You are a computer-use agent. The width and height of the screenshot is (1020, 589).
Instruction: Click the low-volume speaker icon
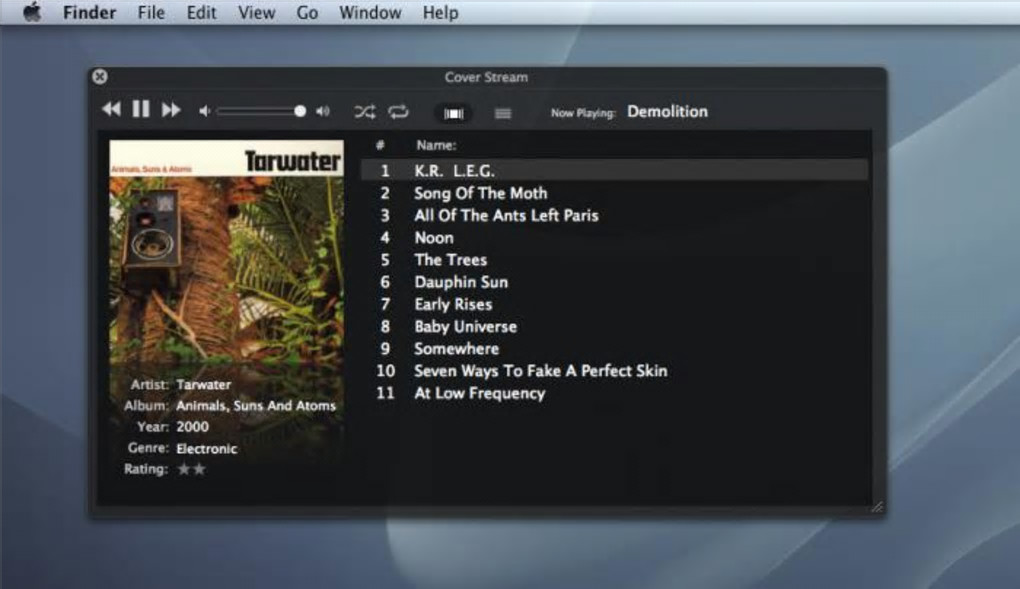click(x=204, y=111)
